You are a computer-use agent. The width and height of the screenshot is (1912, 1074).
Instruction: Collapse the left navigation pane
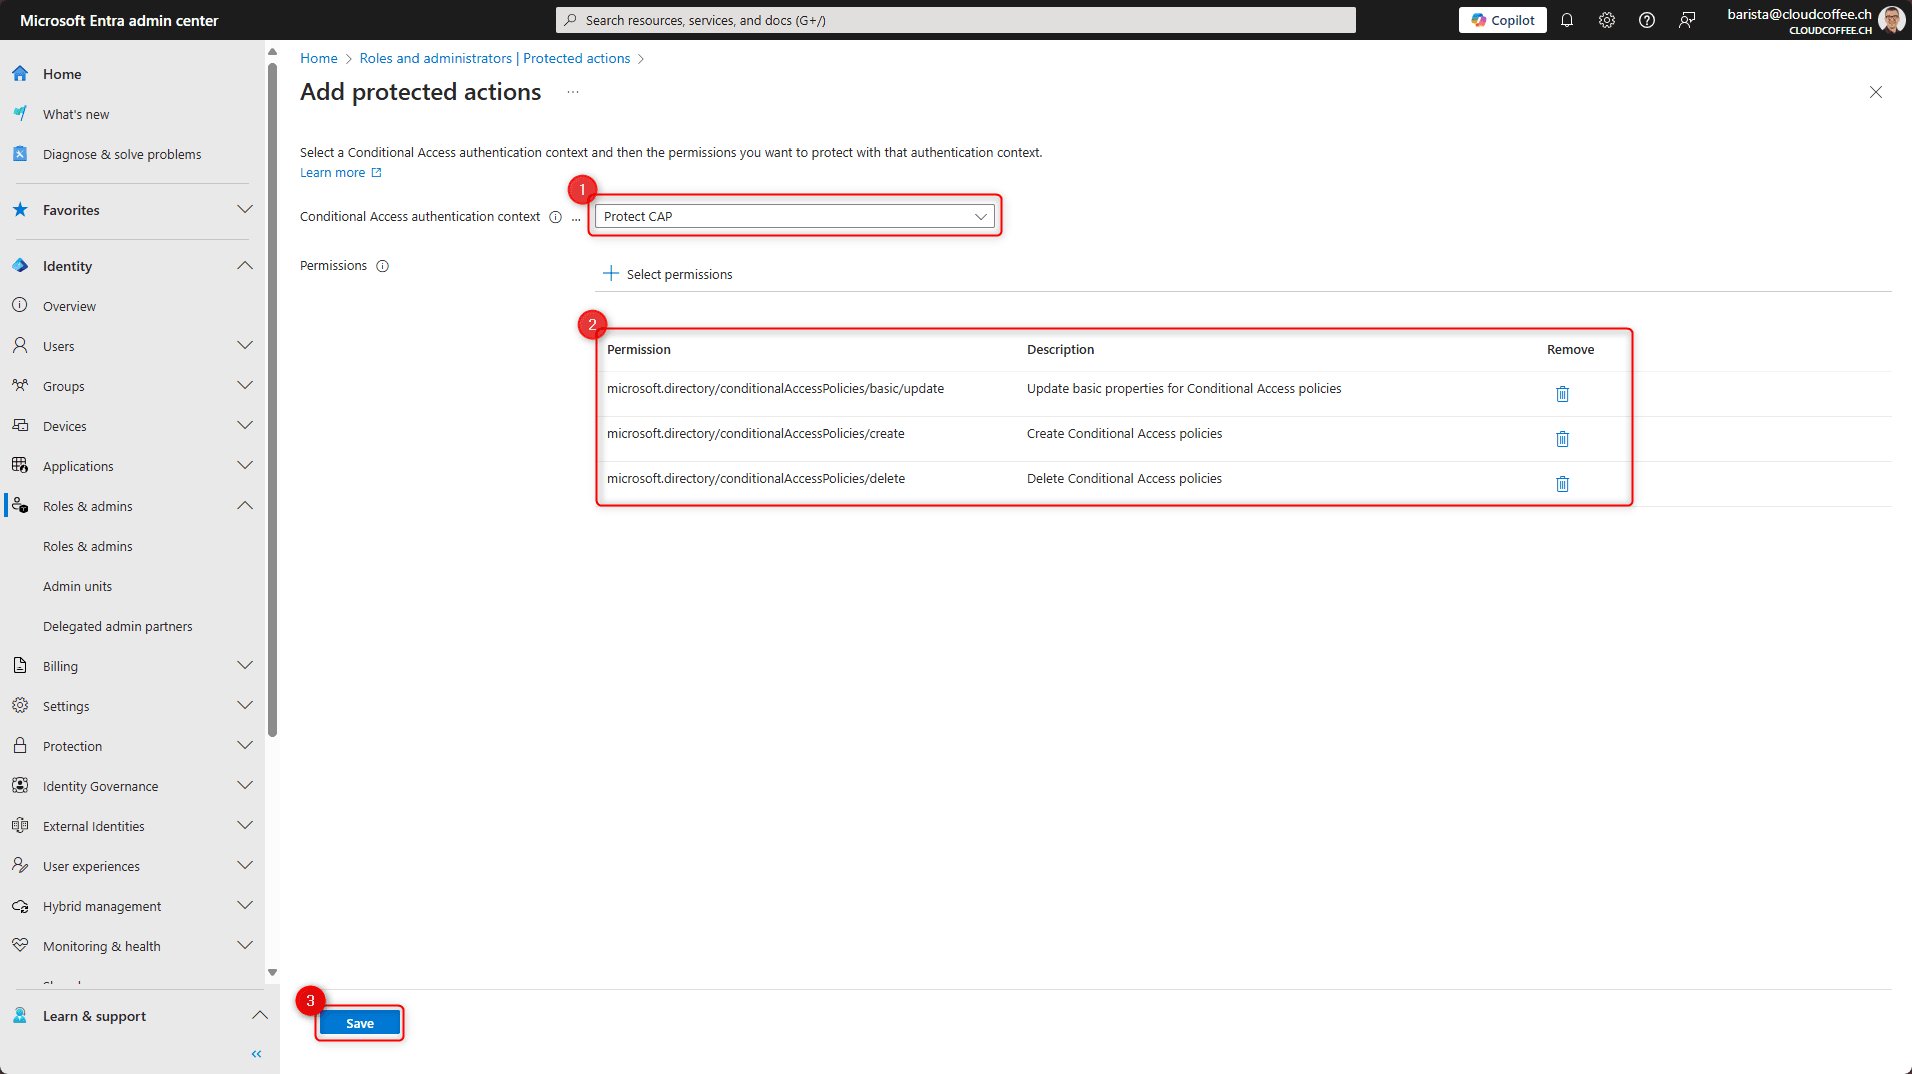(x=255, y=1053)
